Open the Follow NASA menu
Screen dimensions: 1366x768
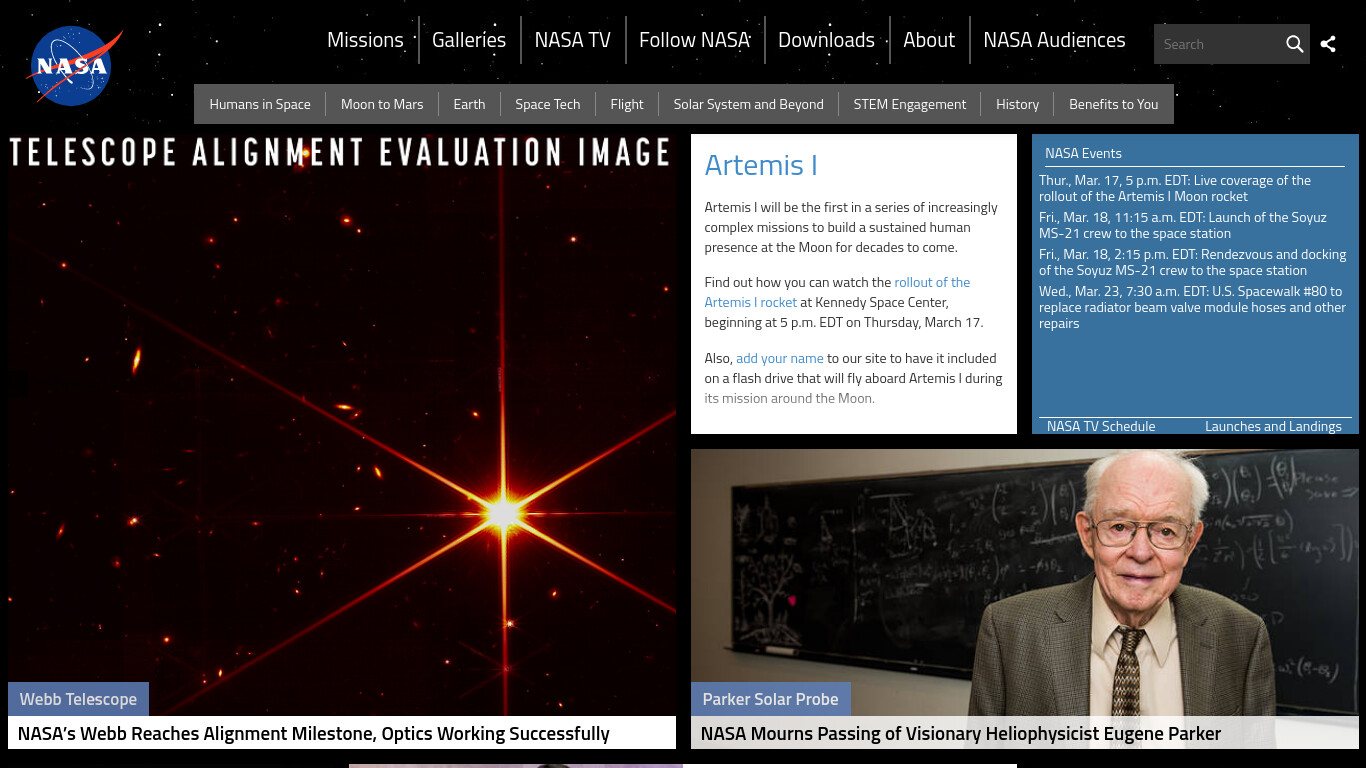694,40
